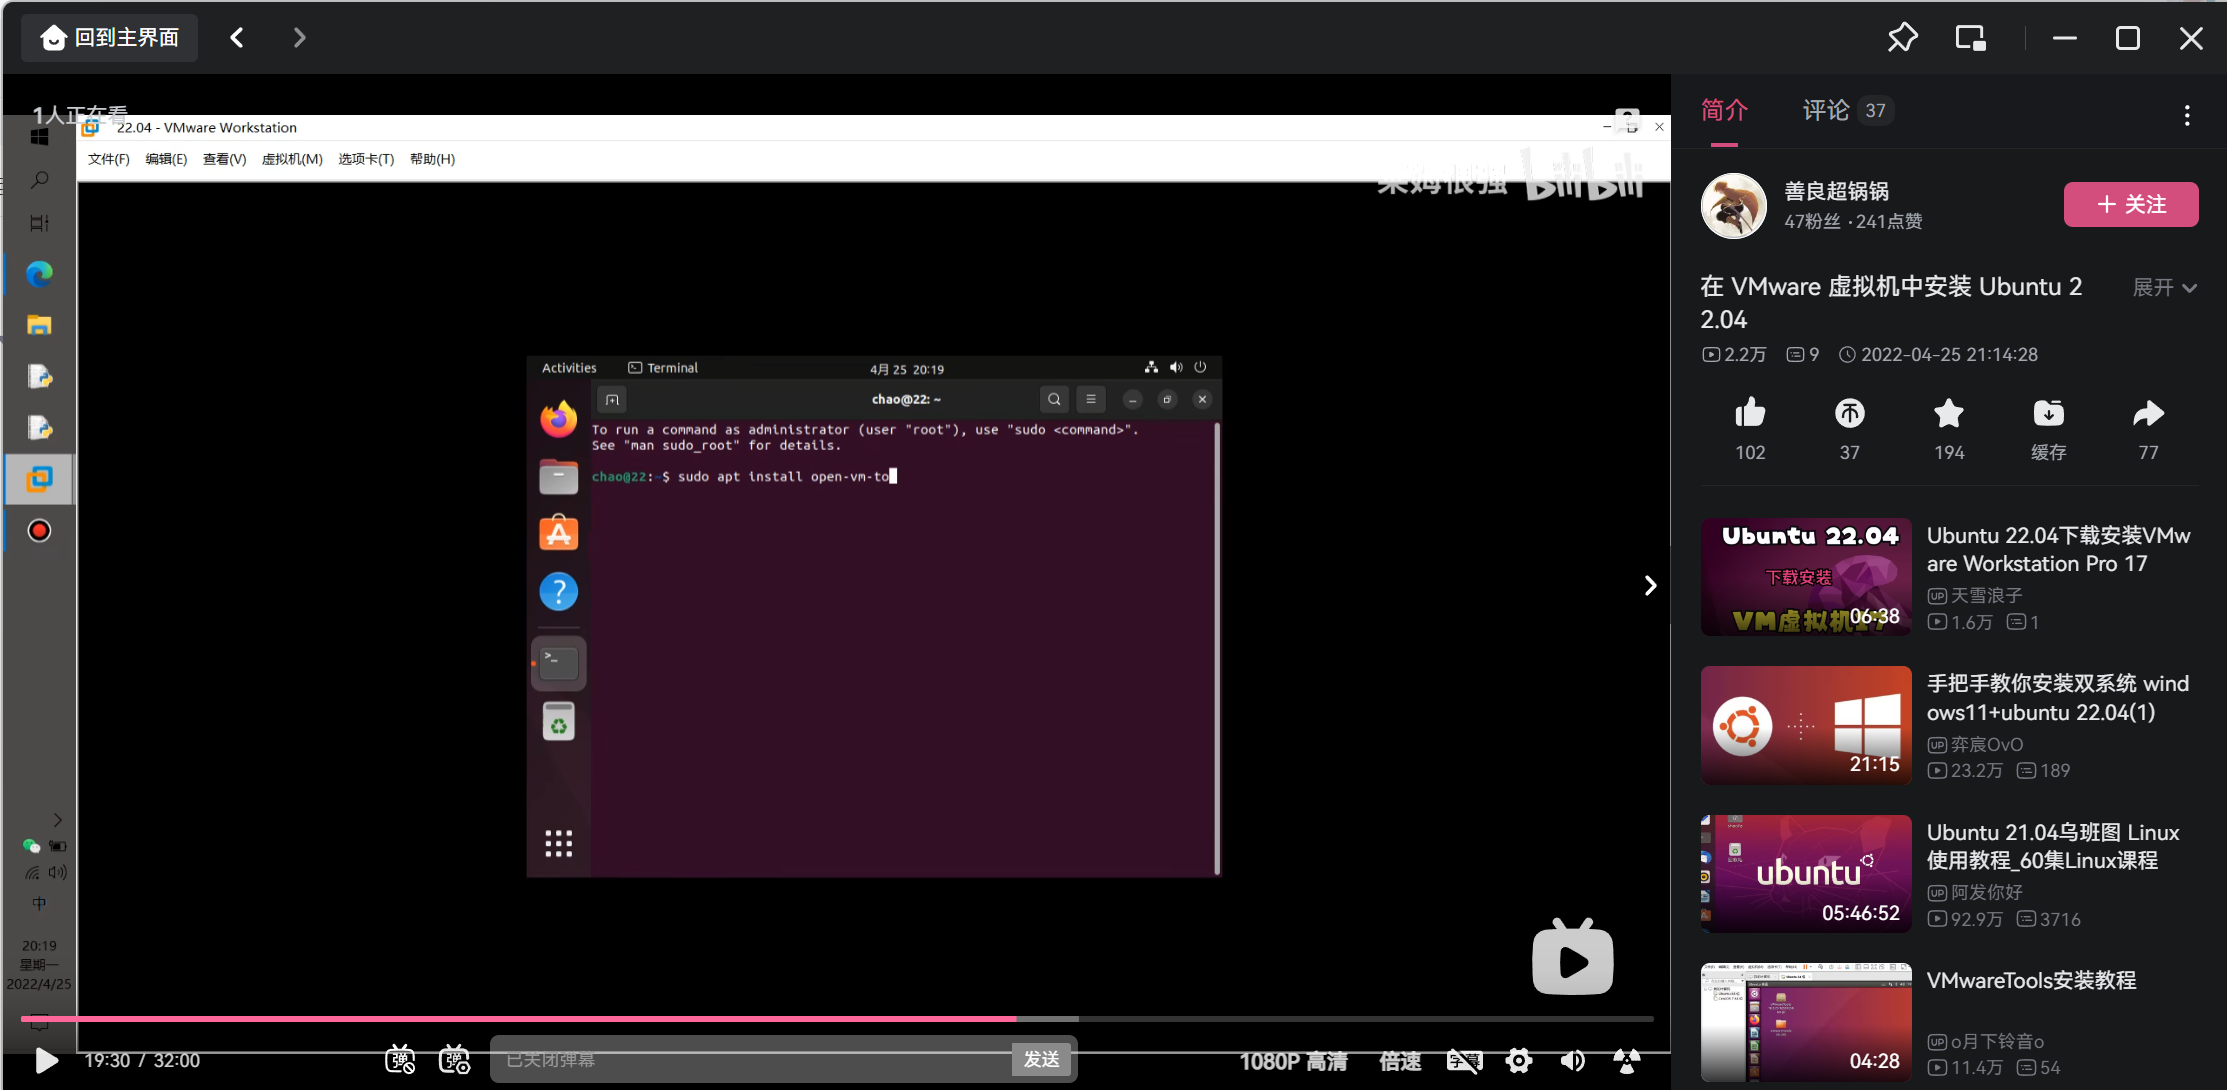
Task: Click the 发送 send button
Action: (1042, 1060)
